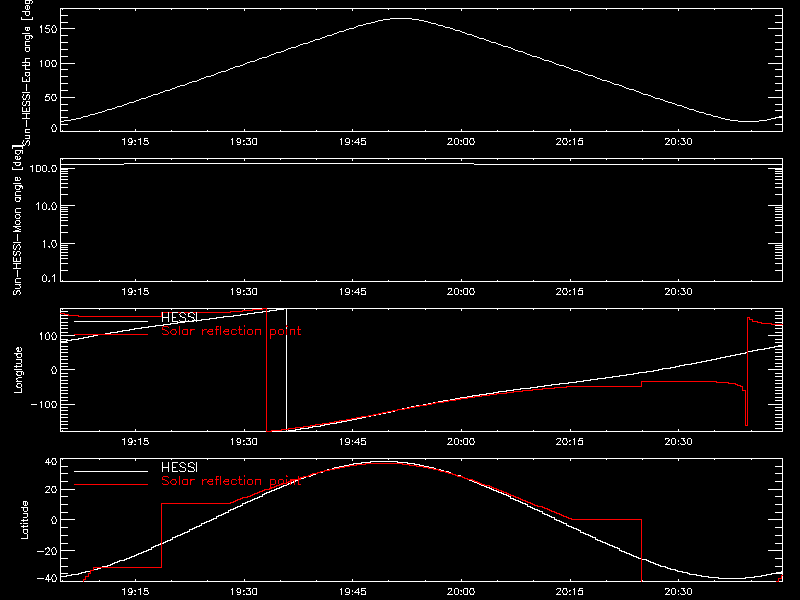Click 20:00 time label under Moon angle plot
Viewport: 800px width, 600px height.
[x=461, y=292]
